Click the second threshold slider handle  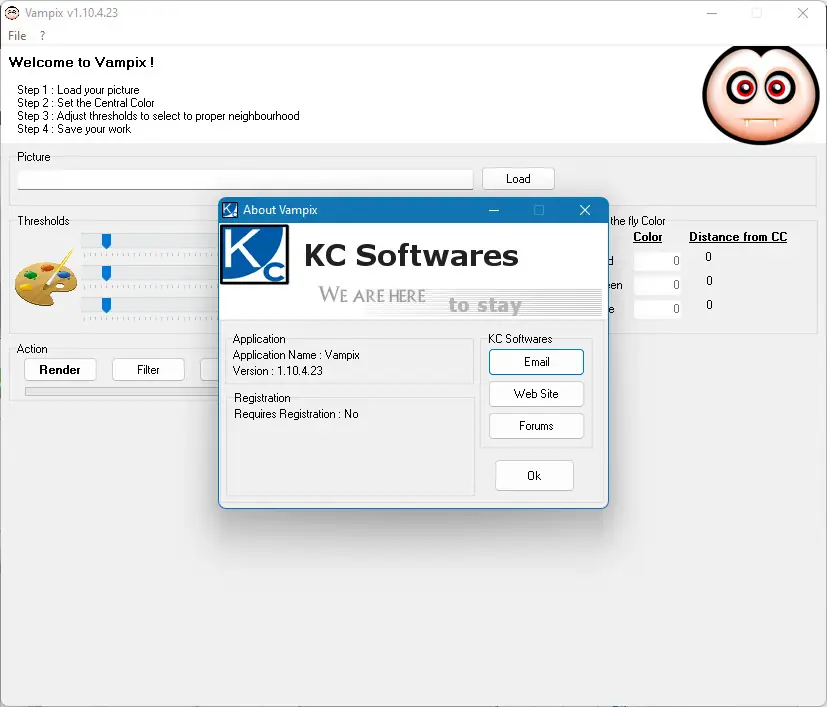pyautogui.click(x=107, y=273)
